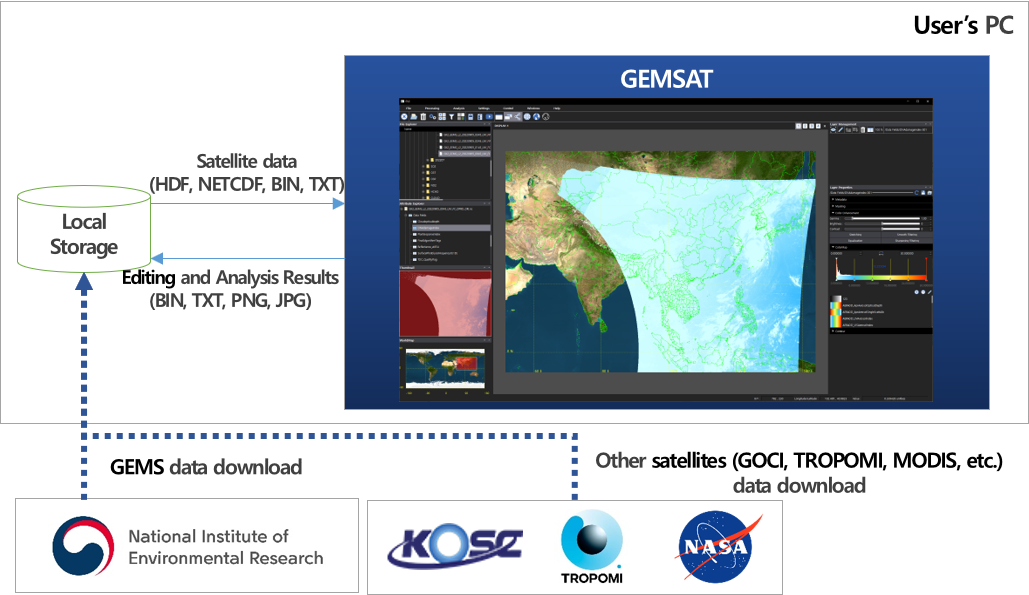1029x595 pixels.
Task: Expand the first folder in File Explorer
Action: [427, 160]
